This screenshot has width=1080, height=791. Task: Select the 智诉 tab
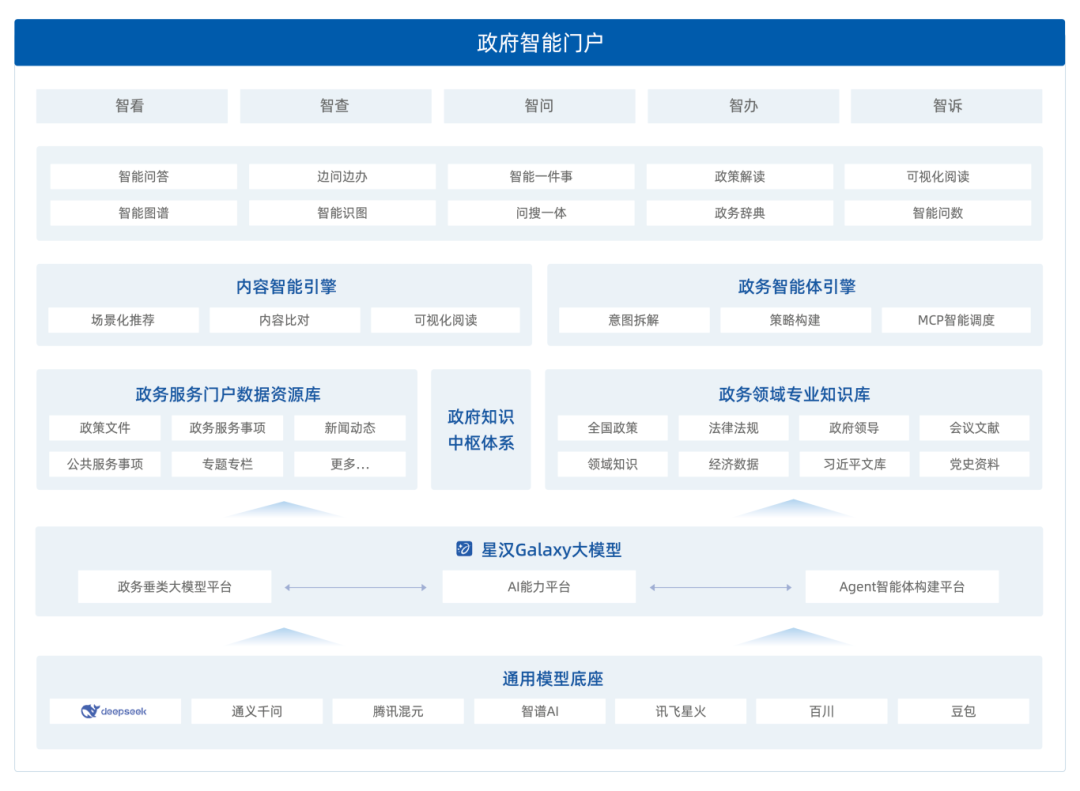click(946, 106)
